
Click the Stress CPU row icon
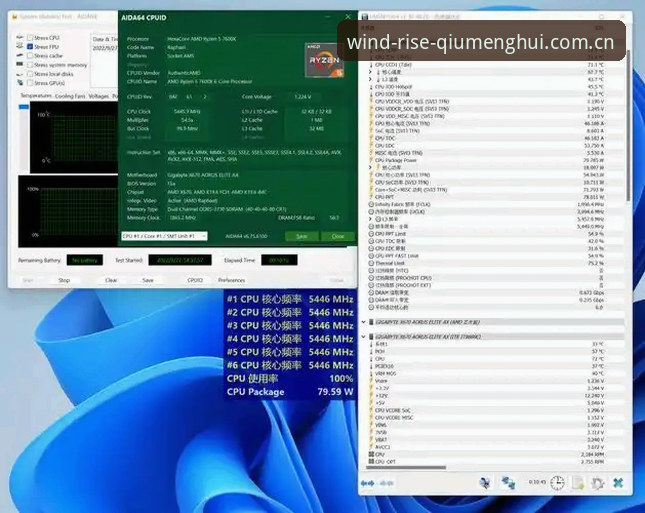point(20,37)
